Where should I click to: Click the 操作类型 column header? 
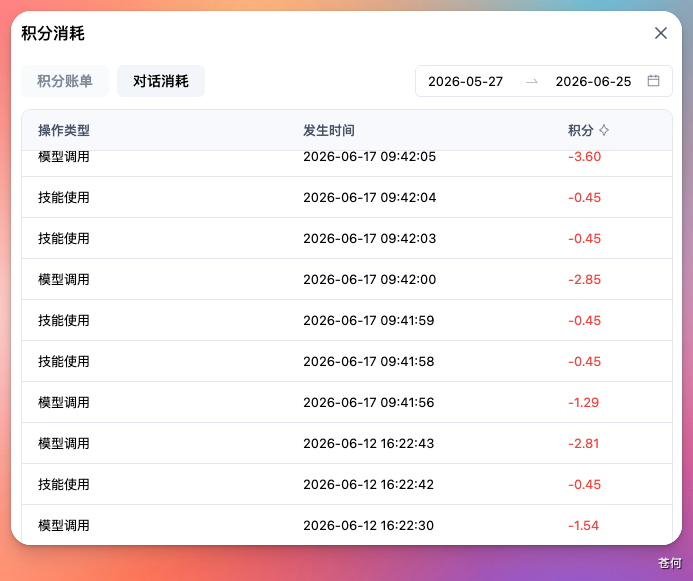64,130
